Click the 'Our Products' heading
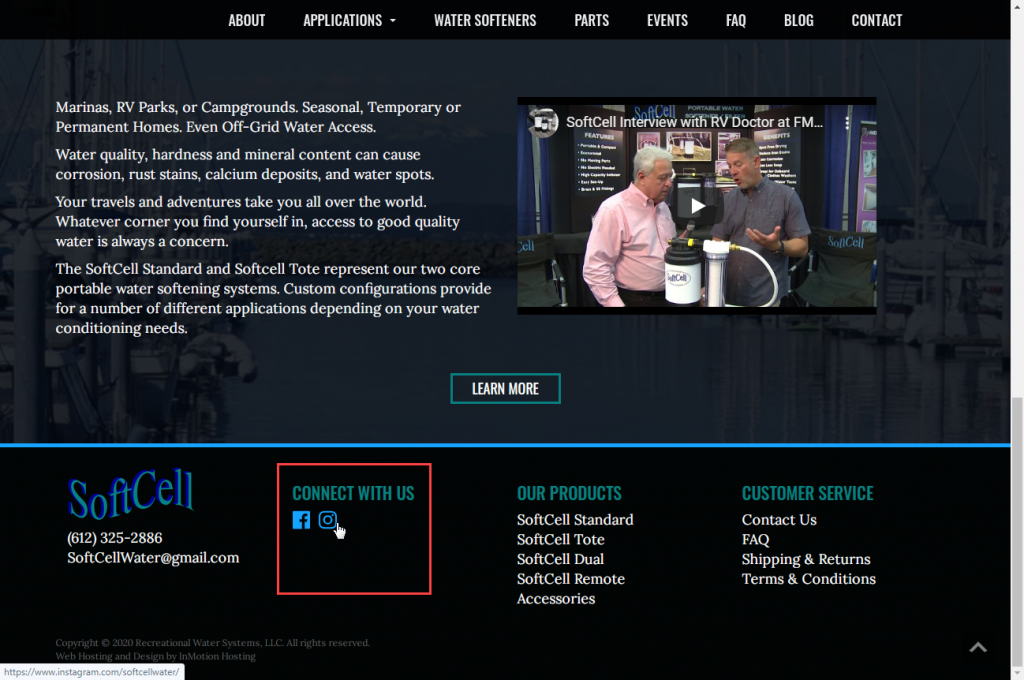 tap(569, 493)
